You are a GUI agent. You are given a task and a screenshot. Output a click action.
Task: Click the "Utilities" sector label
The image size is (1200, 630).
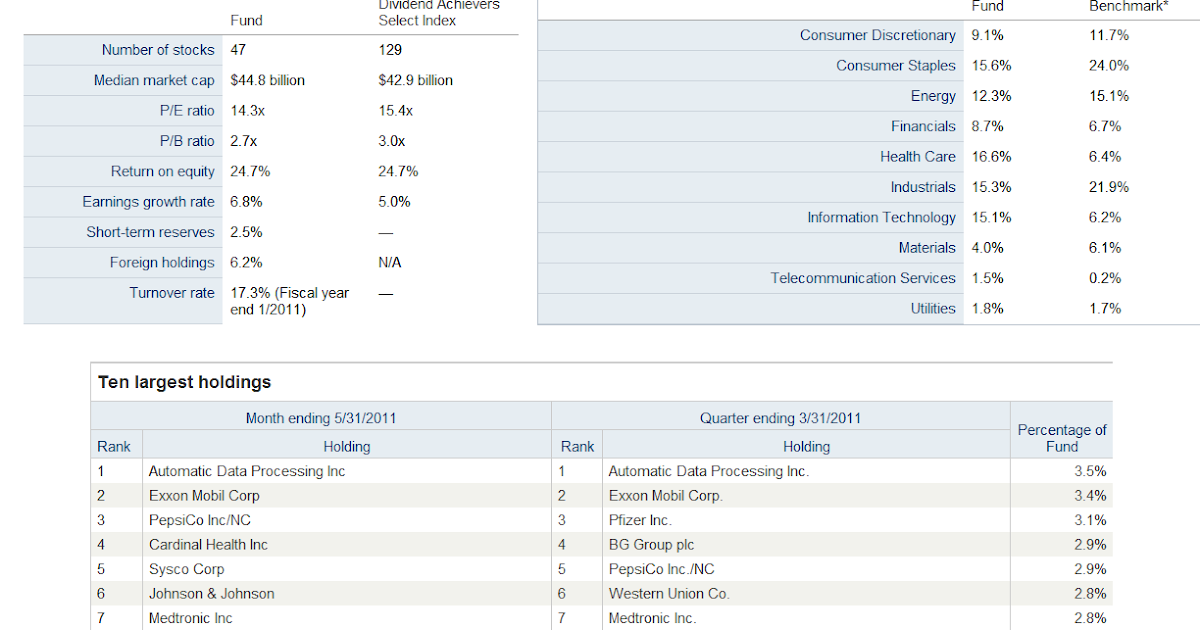pyautogui.click(x=933, y=309)
